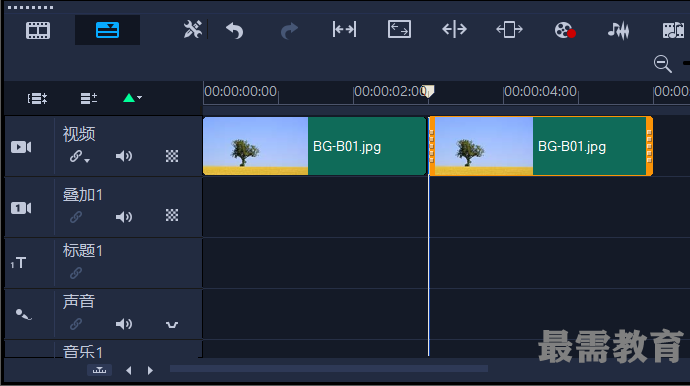Click the roll tool icon

[x=454, y=29]
